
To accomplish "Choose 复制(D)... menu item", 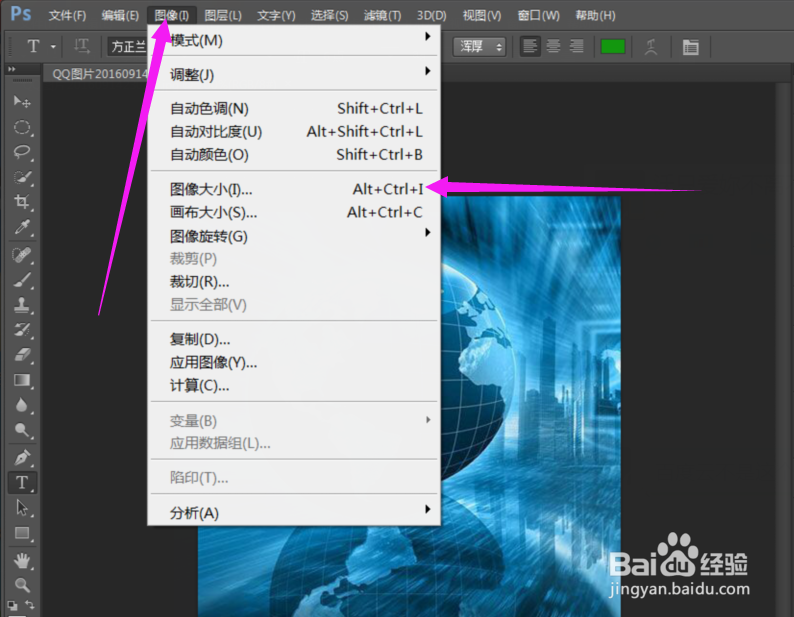I will (x=294, y=339).
